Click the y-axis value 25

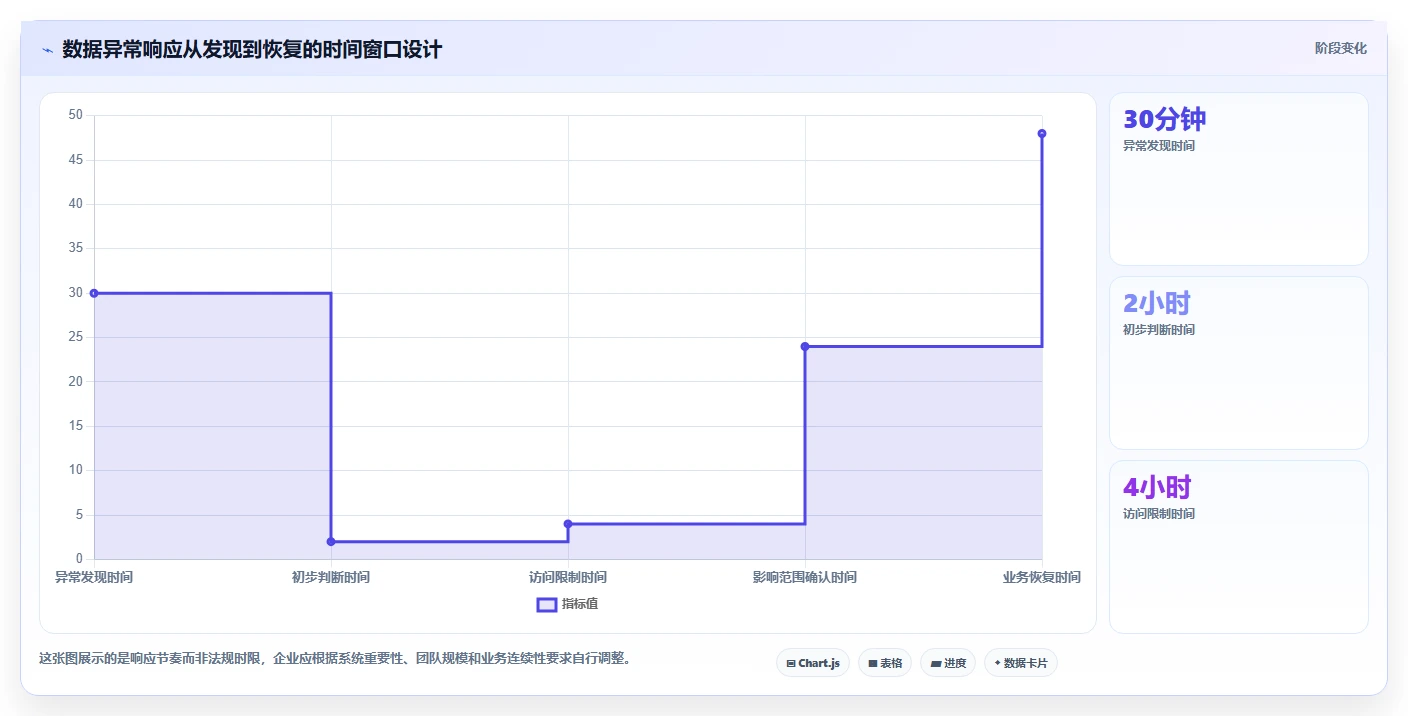click(x=76, y=337)
